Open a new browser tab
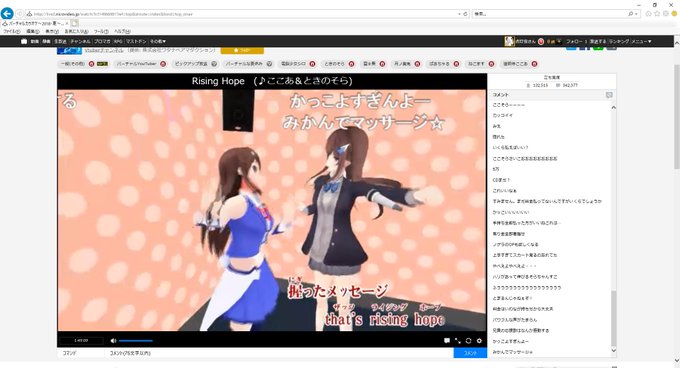 point(75,23)
